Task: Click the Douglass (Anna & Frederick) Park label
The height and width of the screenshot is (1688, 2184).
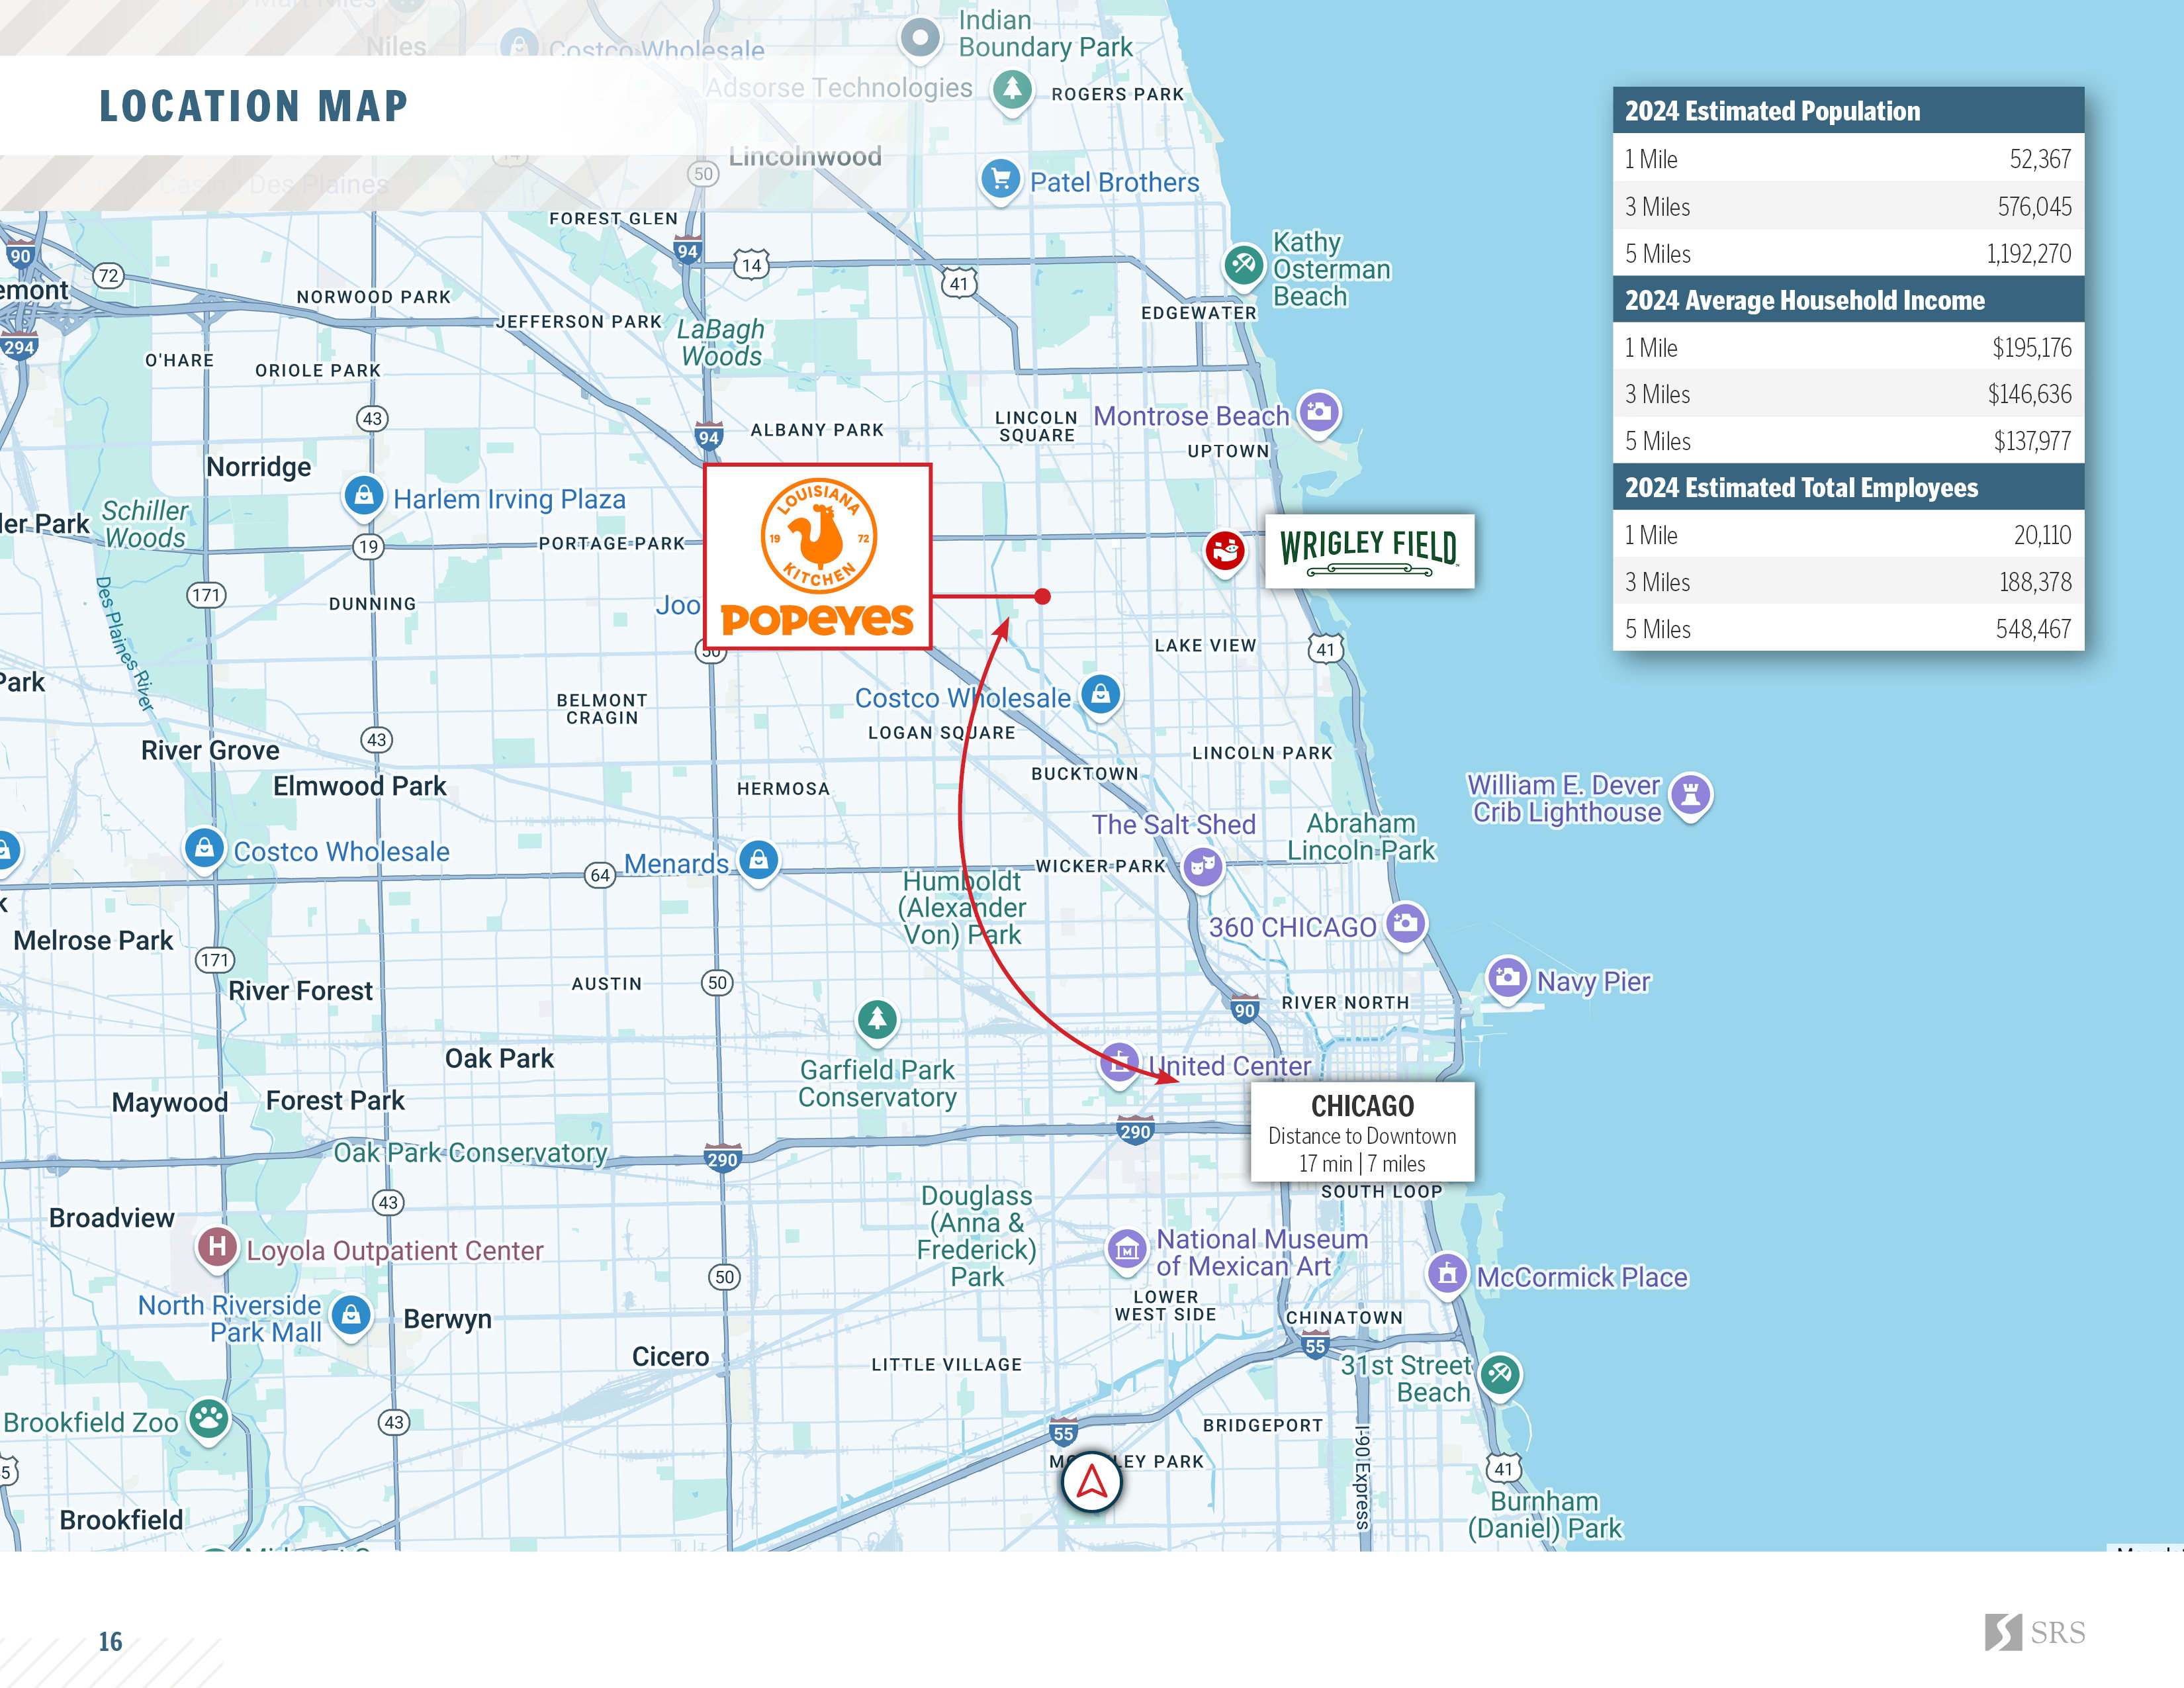Action: click(x=977, y=1236)
